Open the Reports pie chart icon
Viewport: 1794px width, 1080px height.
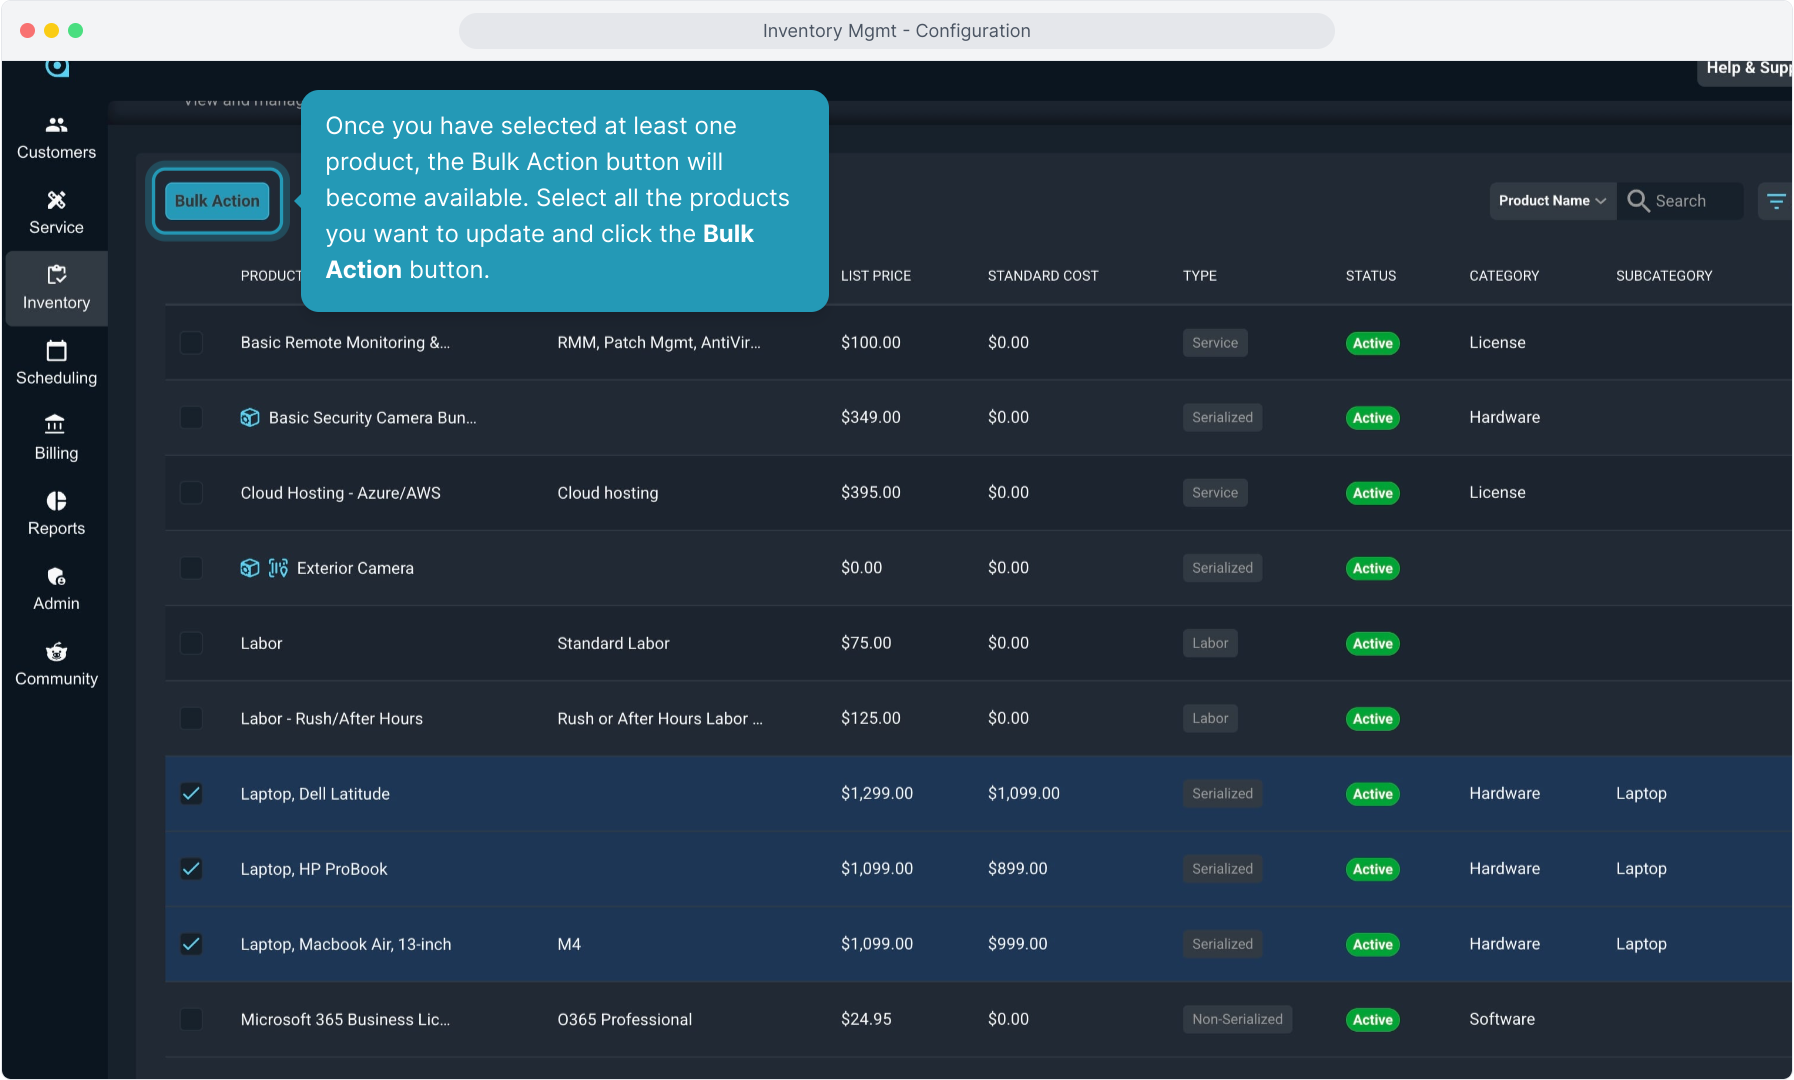tap(56, 501)
